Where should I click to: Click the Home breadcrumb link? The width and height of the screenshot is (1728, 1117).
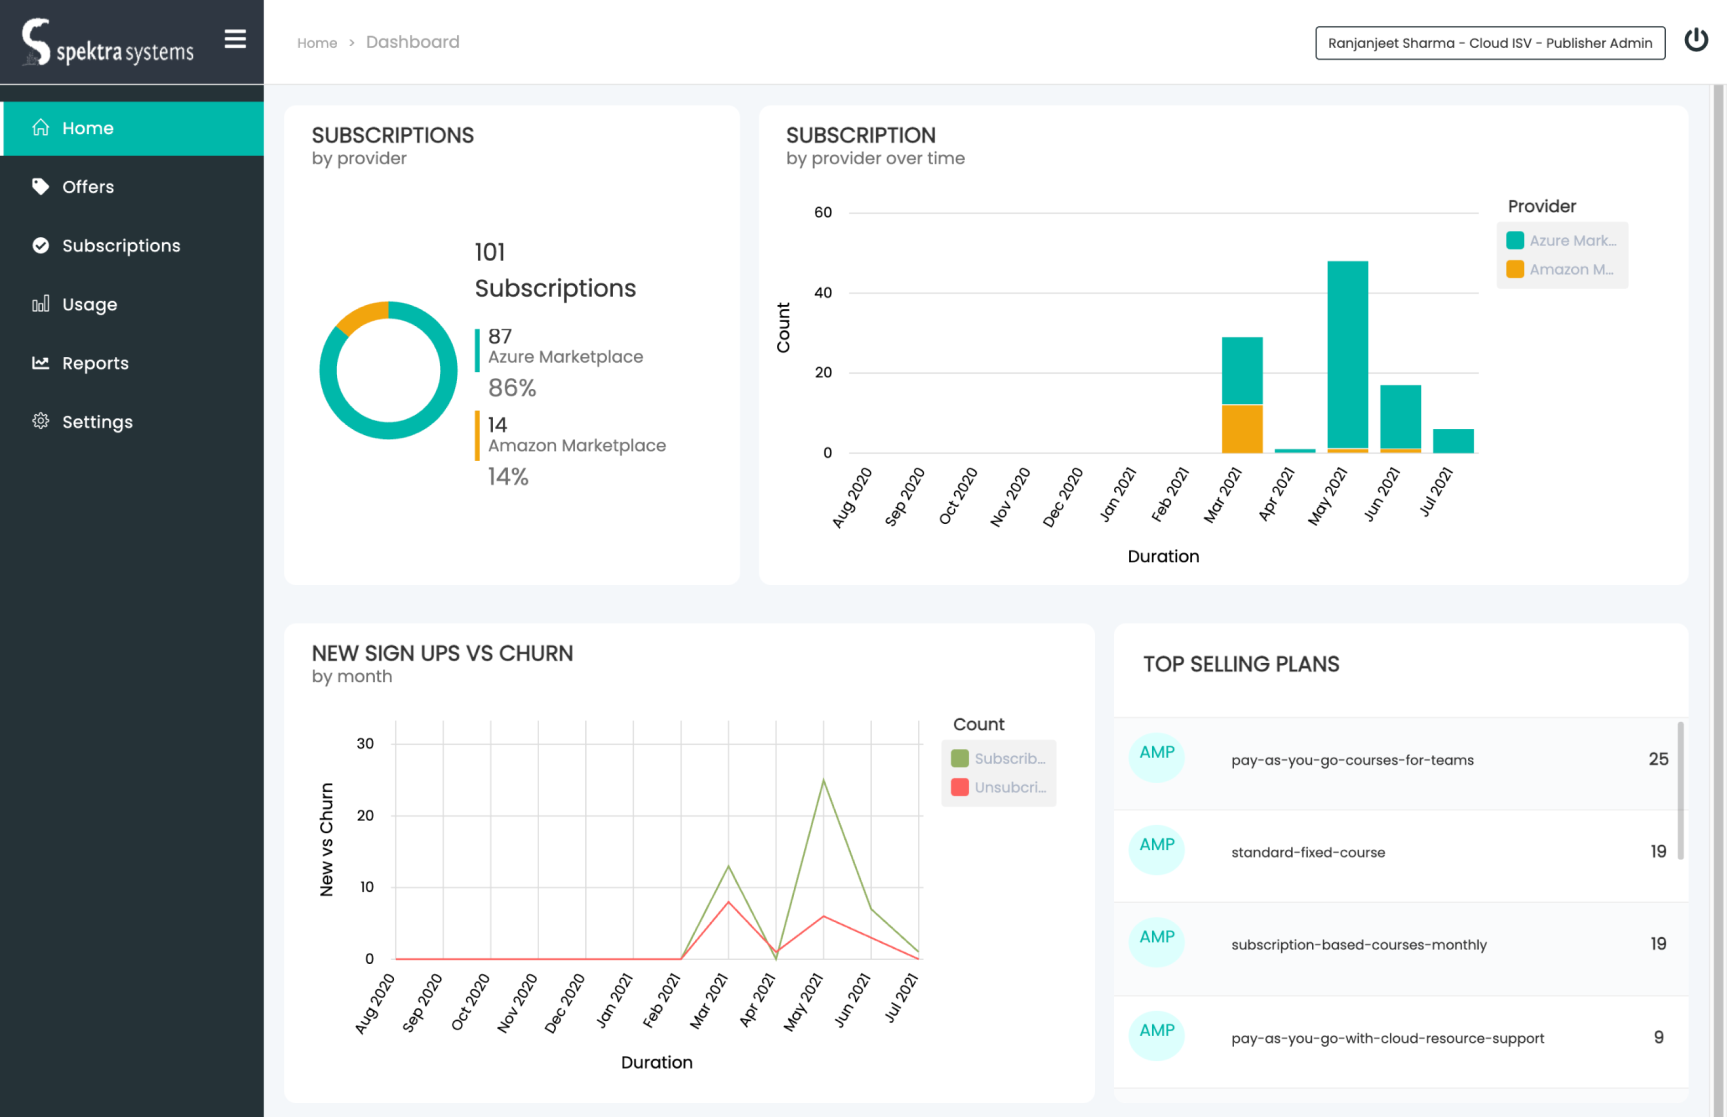point(317,42)
